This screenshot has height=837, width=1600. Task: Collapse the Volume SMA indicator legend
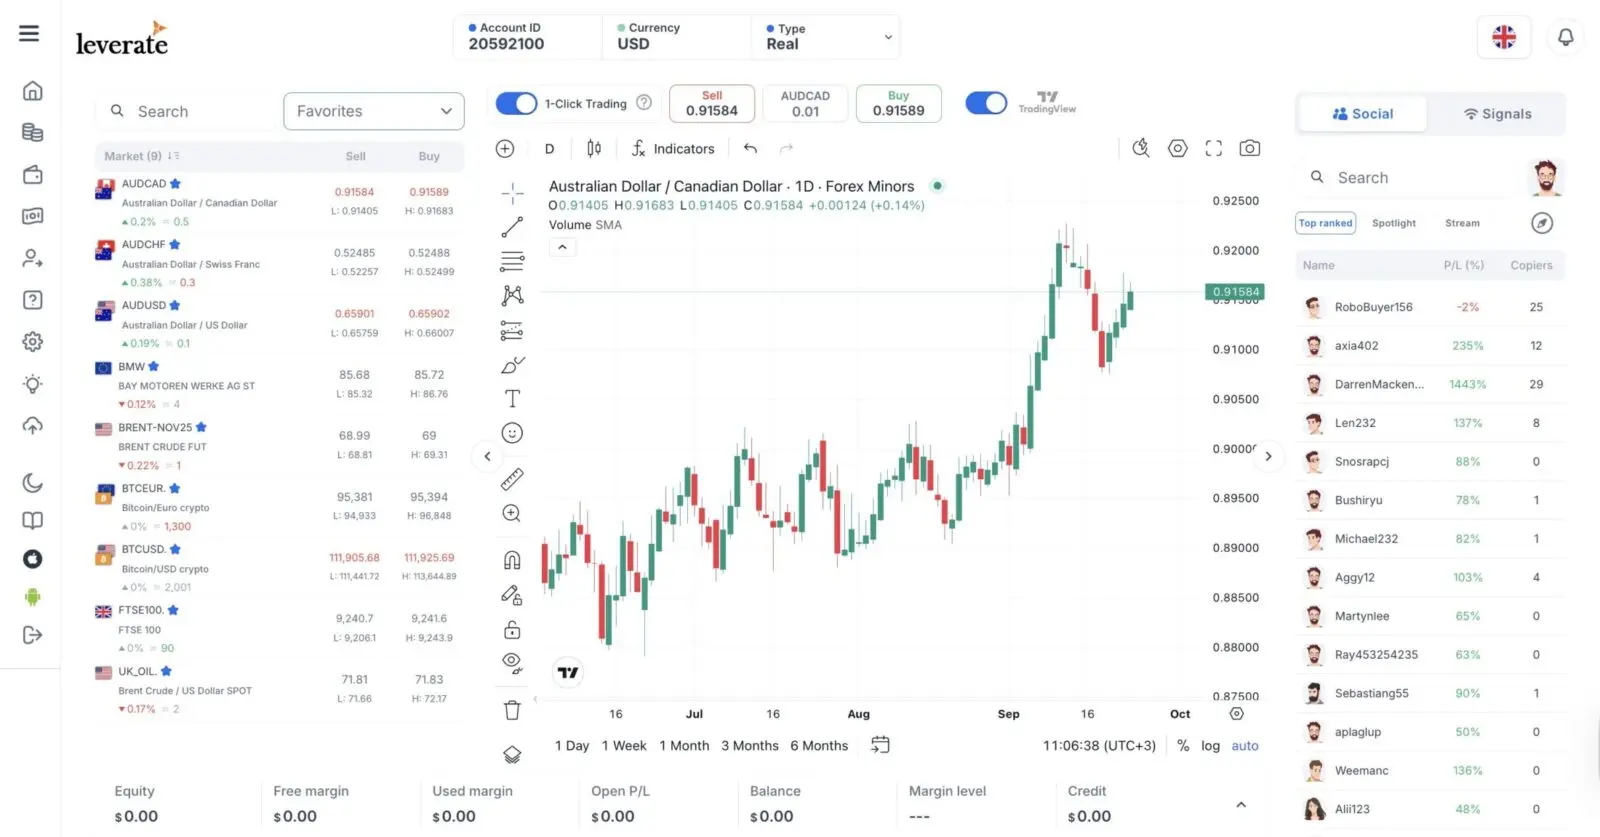coord(562,247)
